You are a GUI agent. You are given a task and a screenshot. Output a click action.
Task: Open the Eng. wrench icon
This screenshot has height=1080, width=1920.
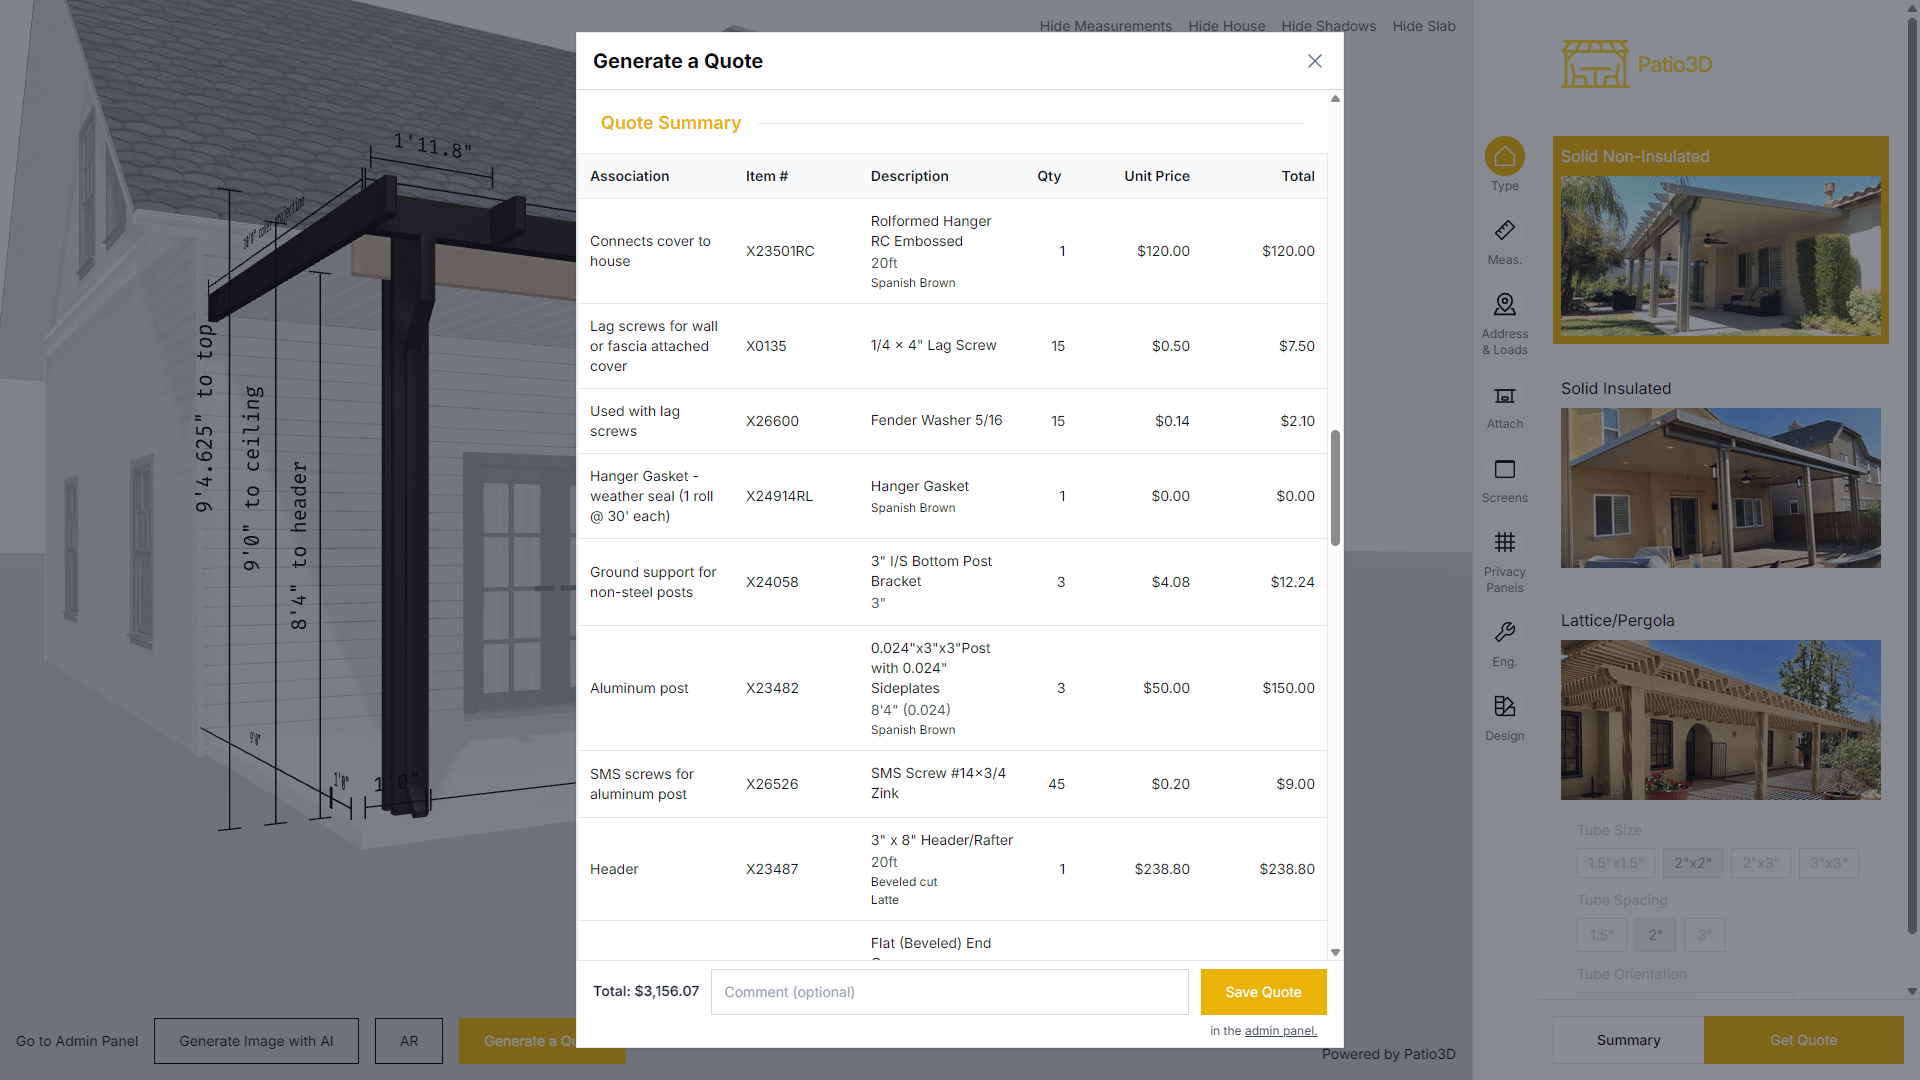(1504, 633)
